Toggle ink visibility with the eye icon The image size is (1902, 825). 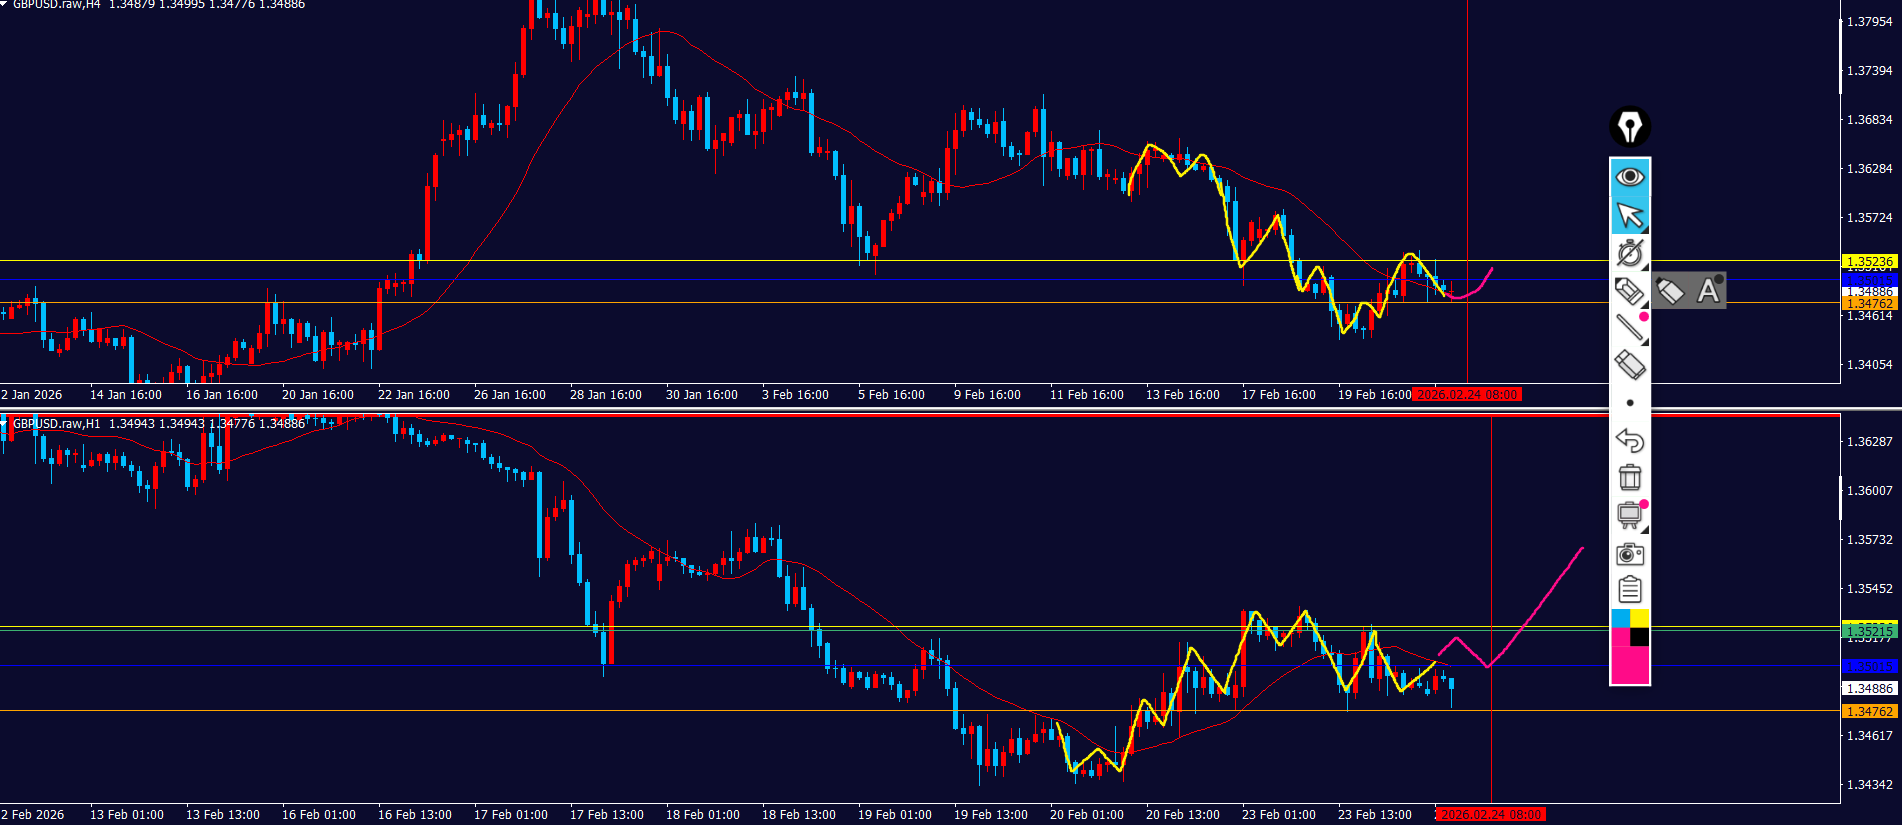(1629, 177)
